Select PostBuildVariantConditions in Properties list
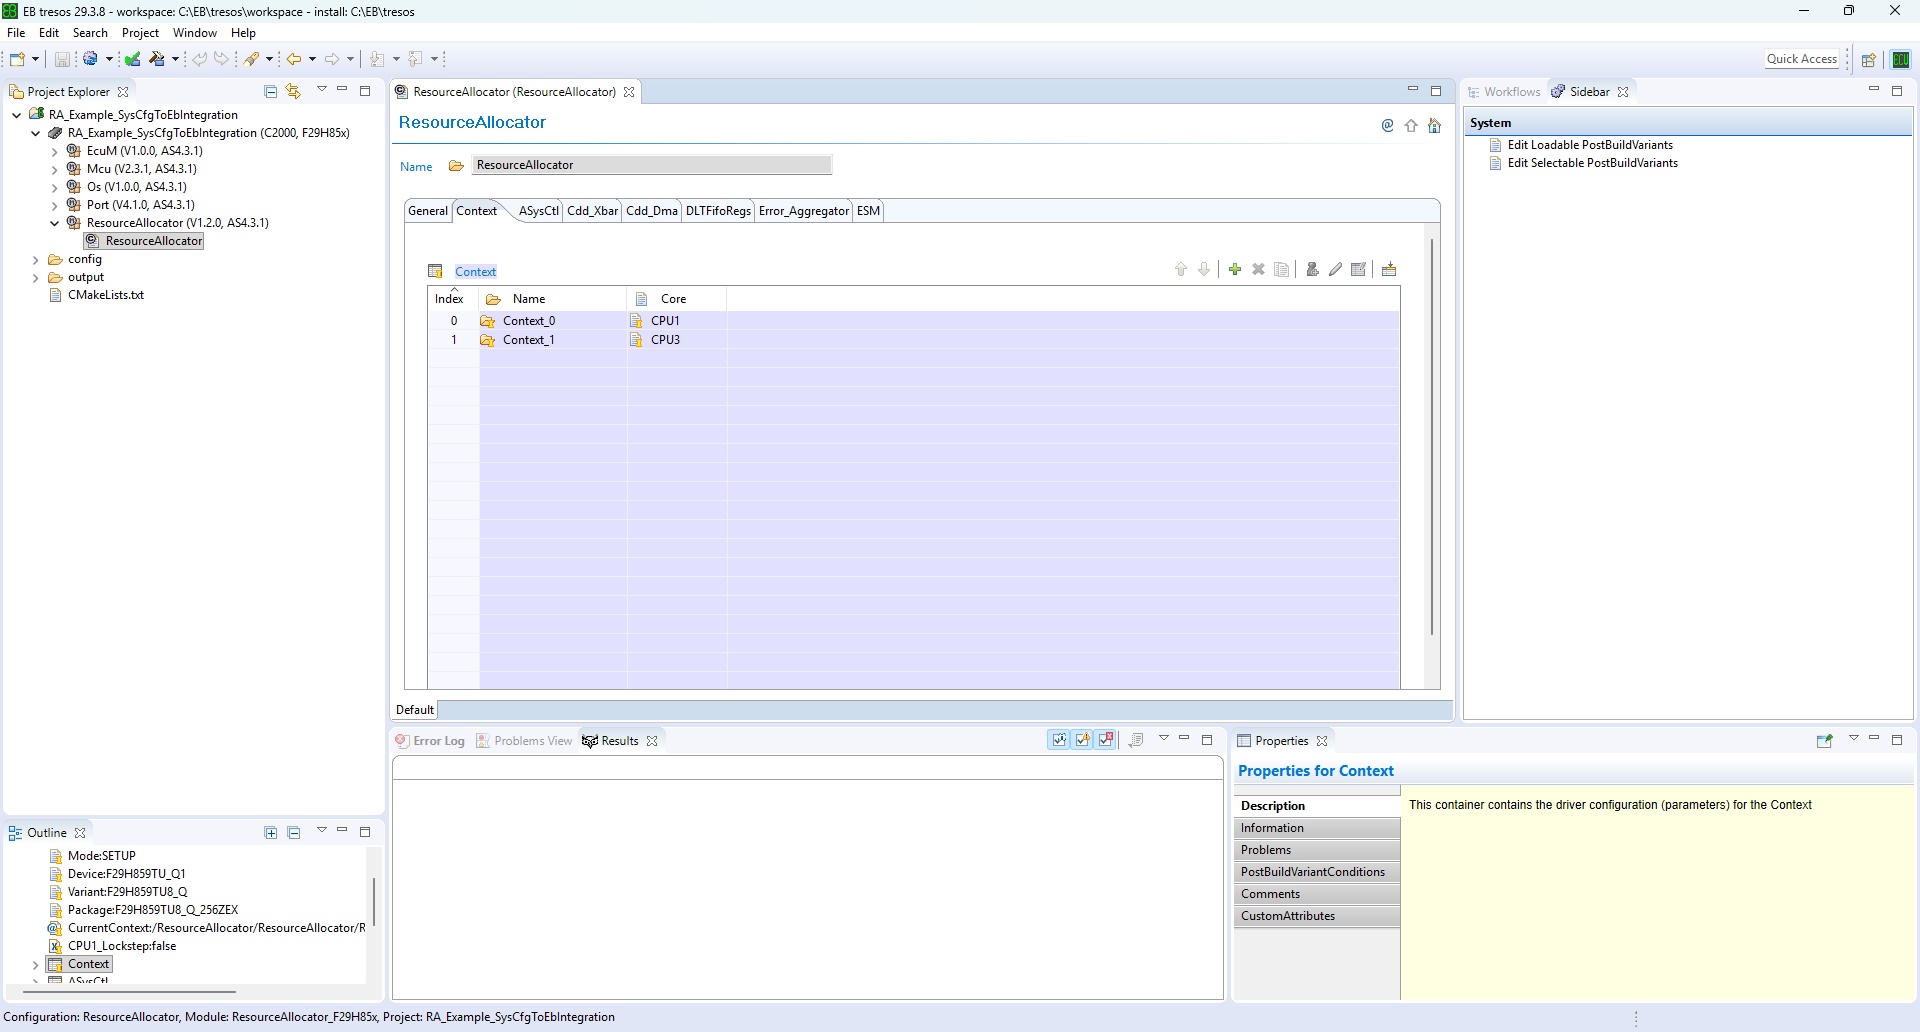 coord(1317,872)
